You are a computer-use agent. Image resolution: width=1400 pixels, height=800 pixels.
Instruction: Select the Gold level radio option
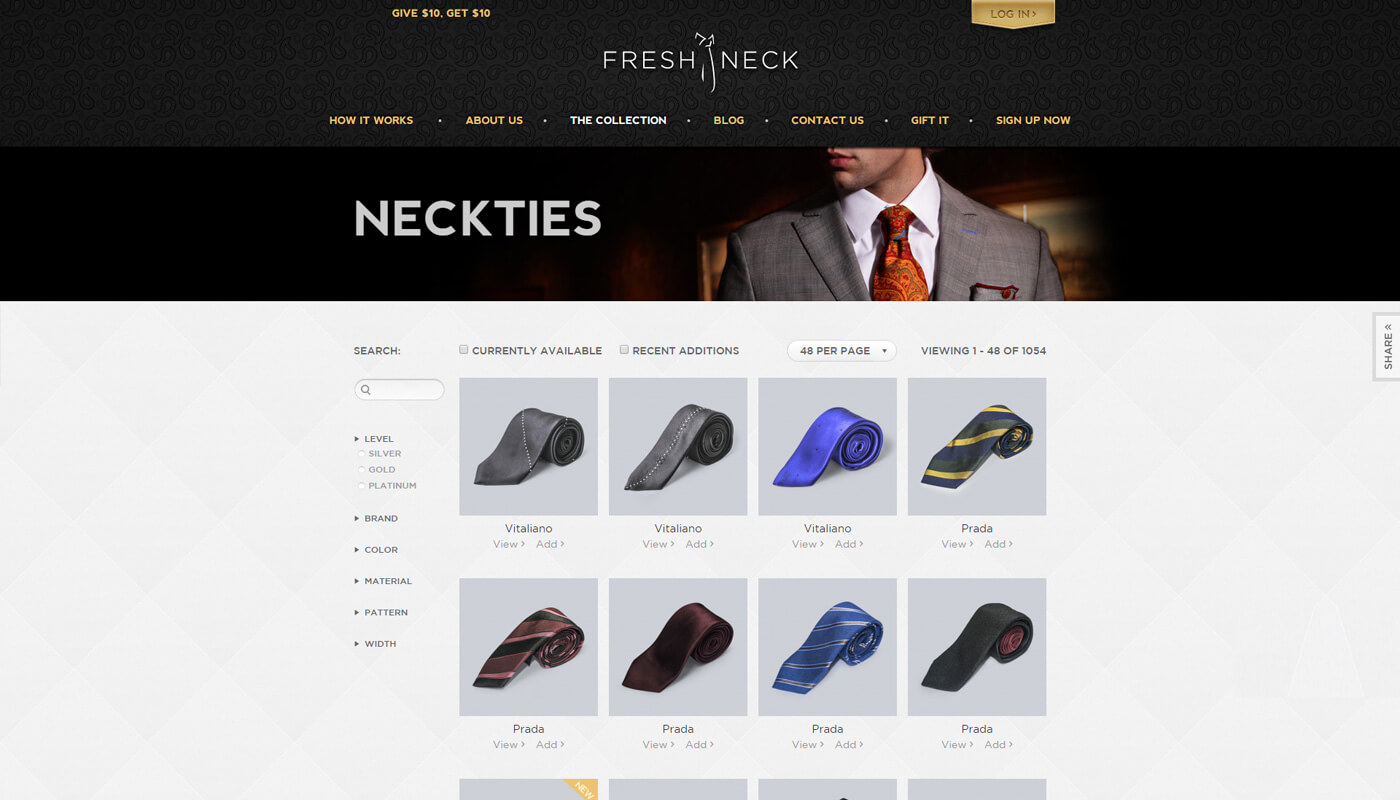(362, 470)
